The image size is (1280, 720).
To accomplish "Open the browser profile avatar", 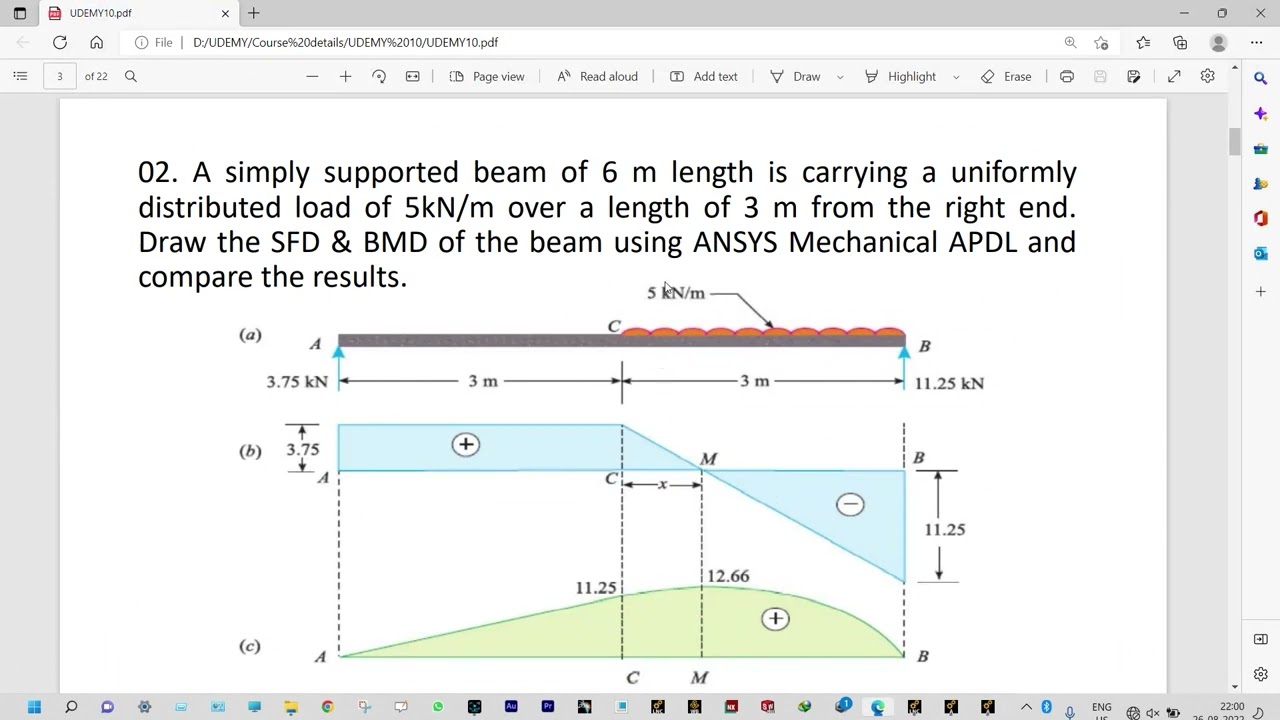I will (x=1218, y=42).
